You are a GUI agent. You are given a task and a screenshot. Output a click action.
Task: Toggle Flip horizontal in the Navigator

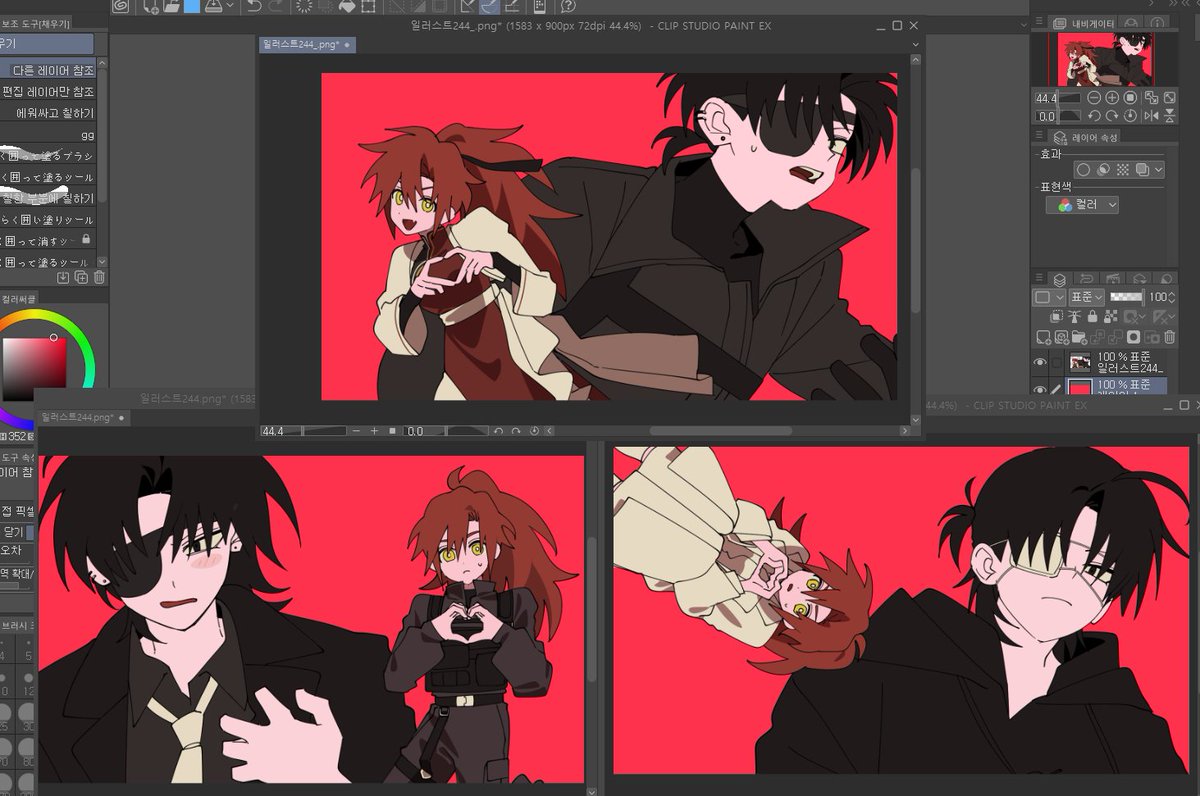[1152, 116]
